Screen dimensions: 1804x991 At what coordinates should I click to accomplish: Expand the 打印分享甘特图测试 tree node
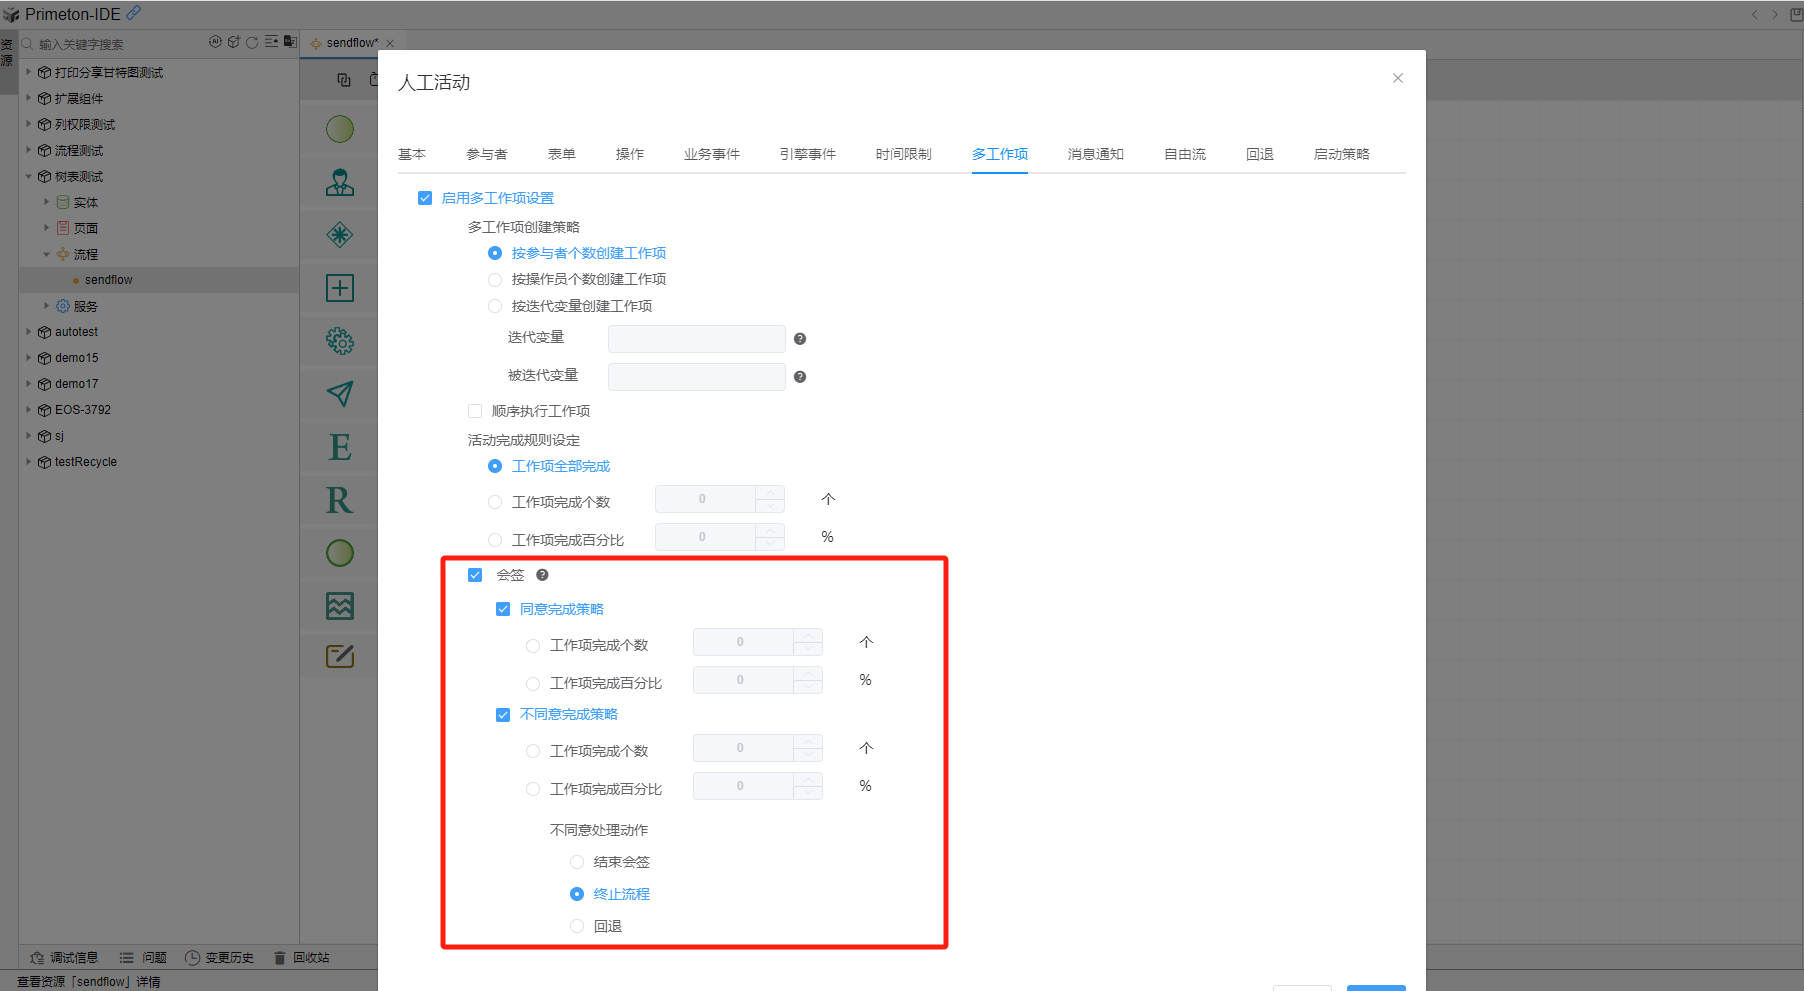click(29, 72)
